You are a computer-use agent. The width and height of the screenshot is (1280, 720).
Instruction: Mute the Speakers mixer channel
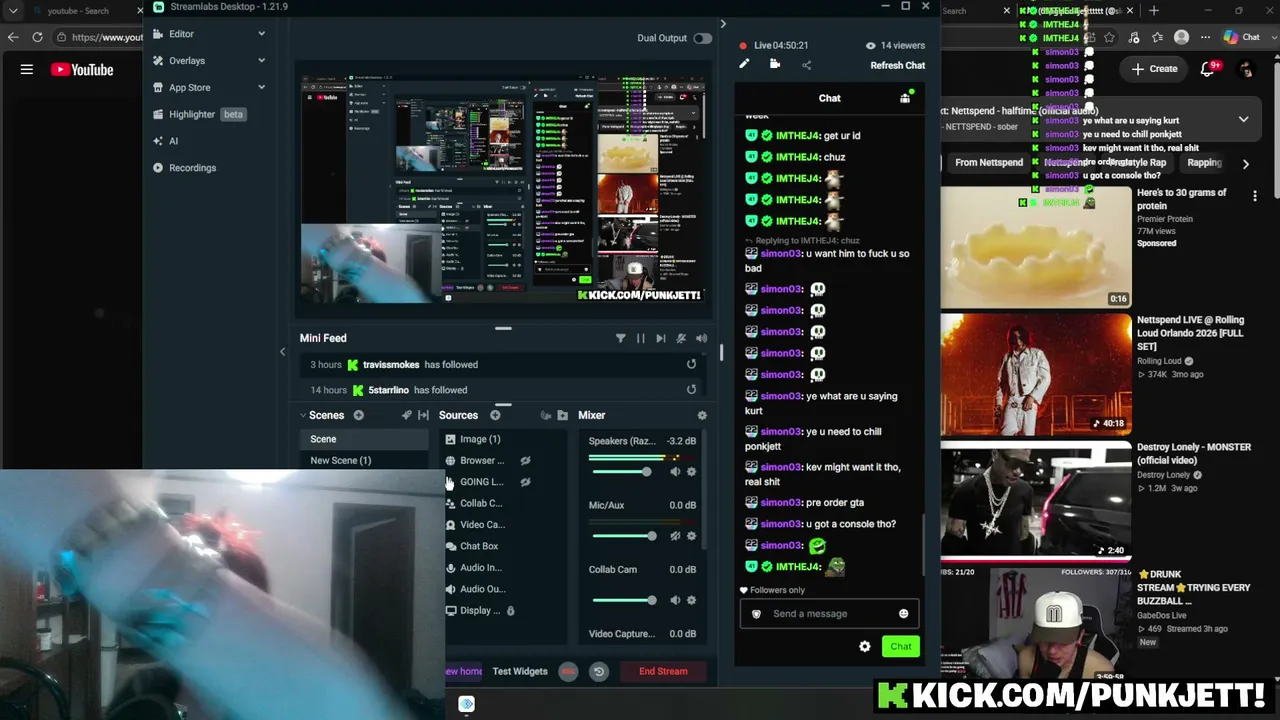675,472
